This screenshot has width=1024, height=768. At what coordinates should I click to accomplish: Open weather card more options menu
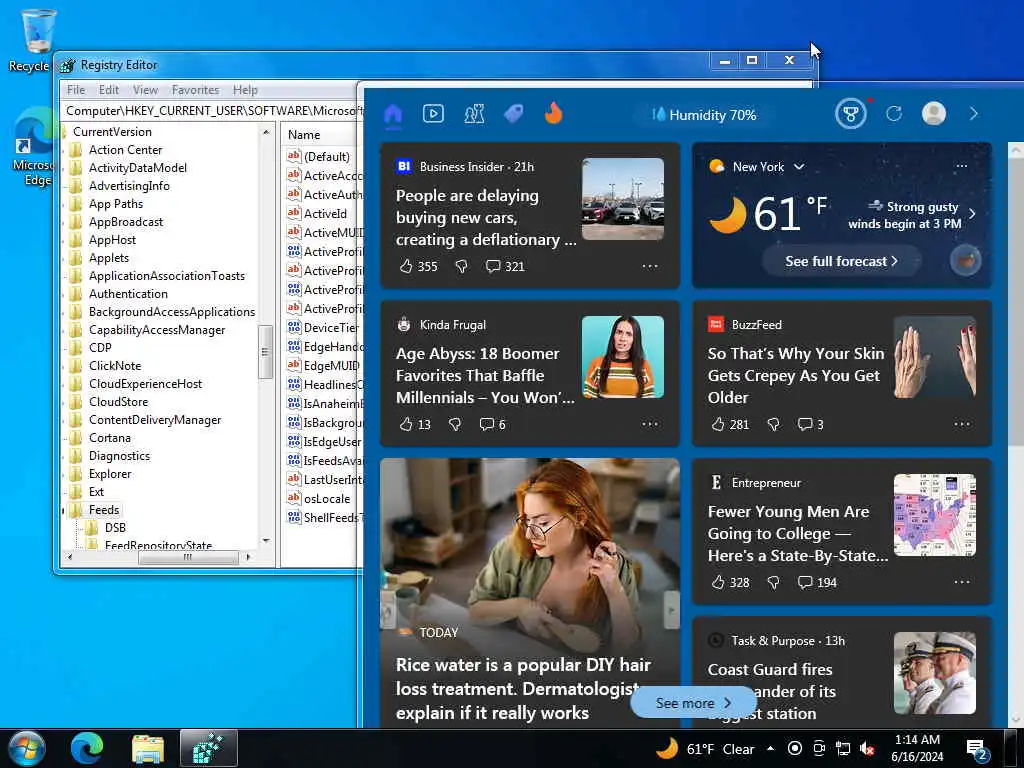pyautogui.click(x=961, y=167)
